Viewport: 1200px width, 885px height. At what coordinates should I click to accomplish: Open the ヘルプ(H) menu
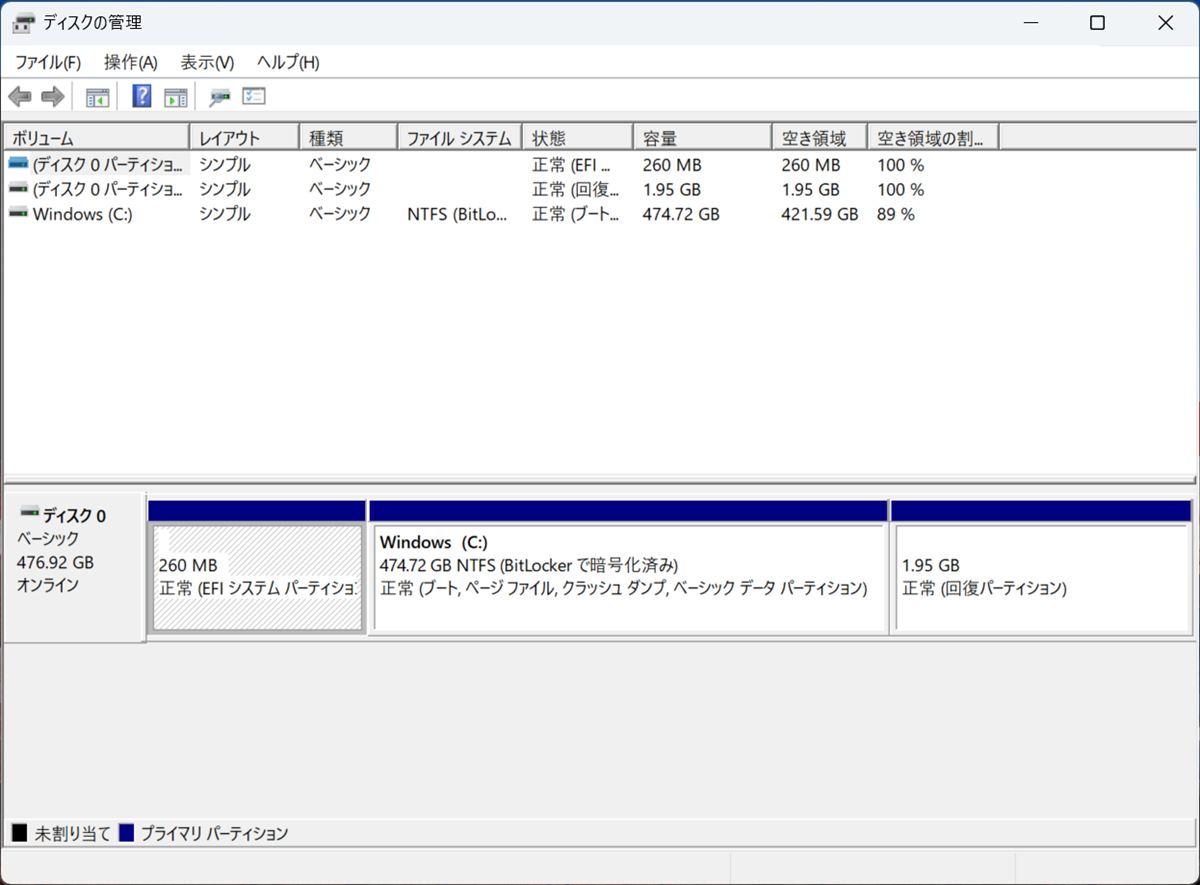(x=288, y=62)
